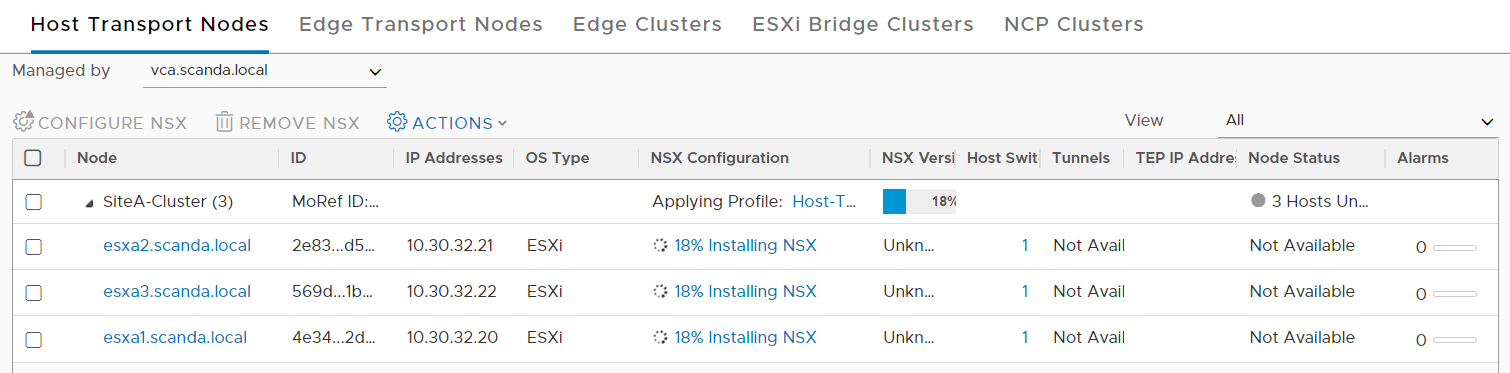The image size is (1510, 373).
Task: Click the installing spinner icon for esxa2
Action: (660, 246)
